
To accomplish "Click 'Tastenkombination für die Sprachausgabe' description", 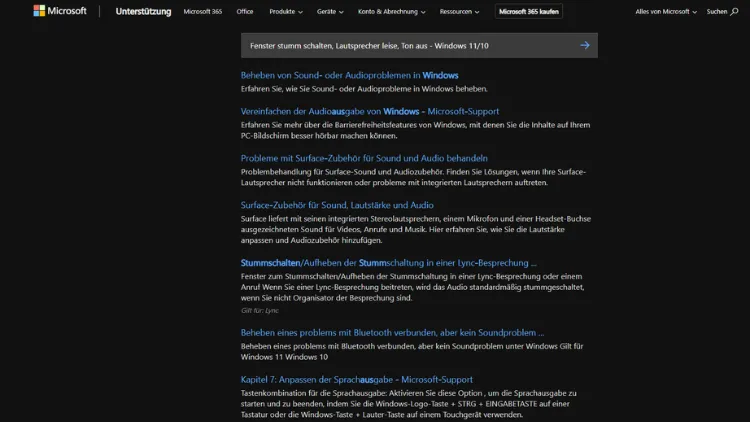I will (x=408, y=404).
